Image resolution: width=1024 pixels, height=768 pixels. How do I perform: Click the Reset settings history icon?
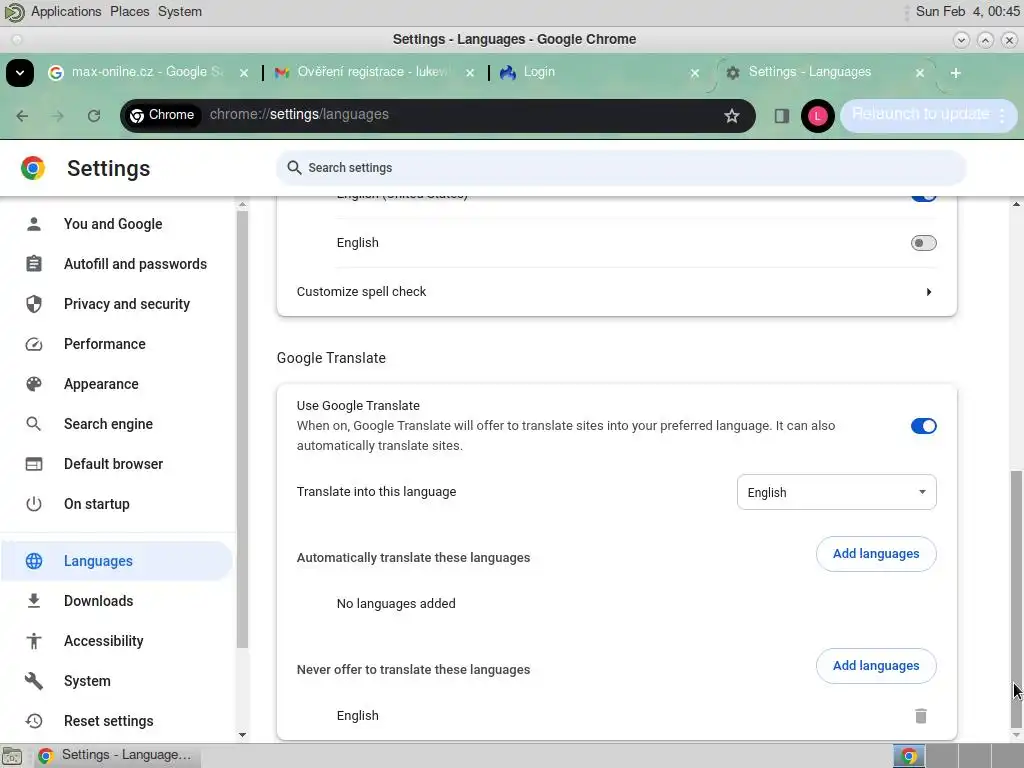pos(34,721)
